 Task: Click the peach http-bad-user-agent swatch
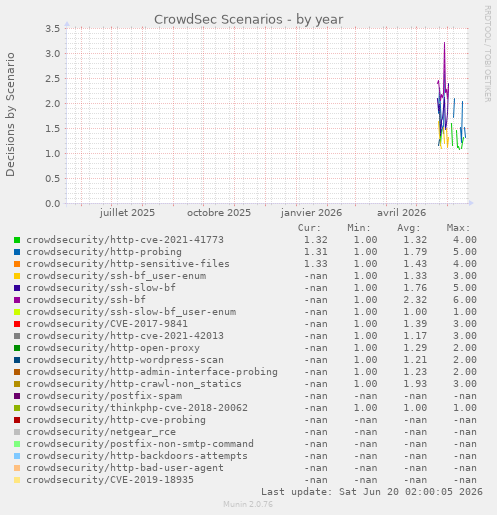17,468
